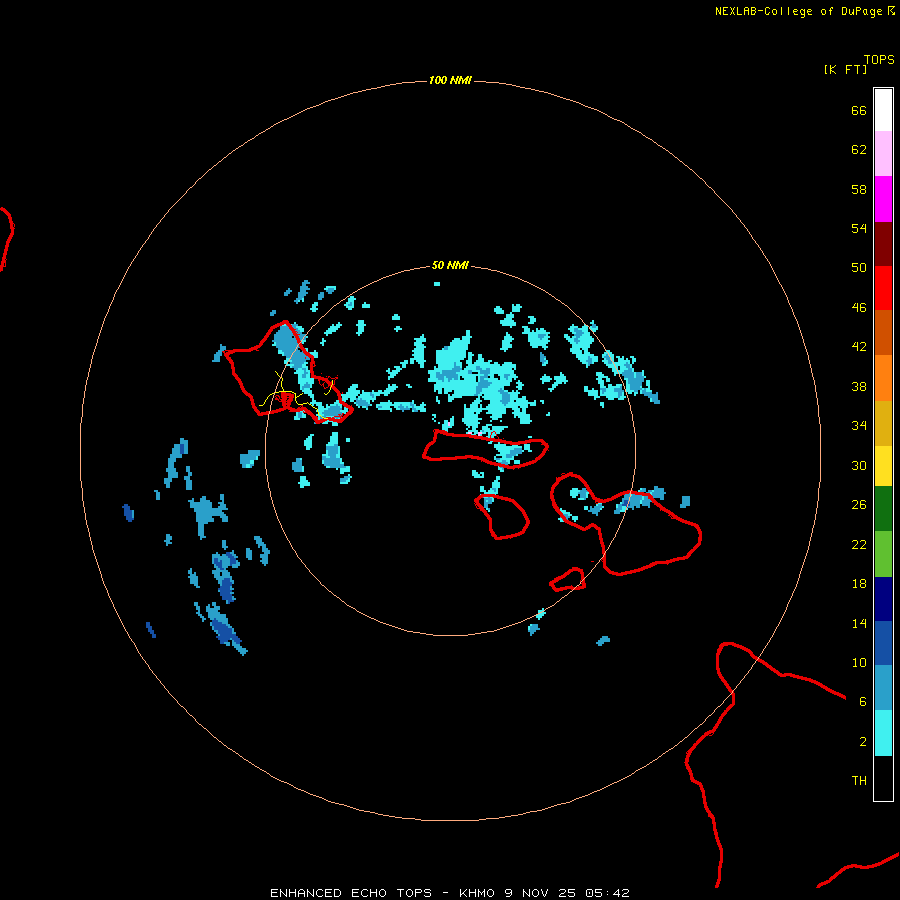Click the ENHANCED ECHO TOPS product title
This screenshot has width=900, height=900.
click(351, 893)
